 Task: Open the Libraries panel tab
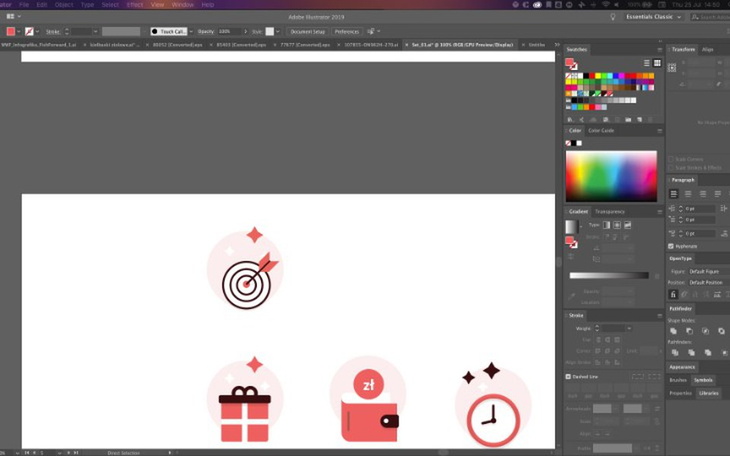click(x=708, y=393)
